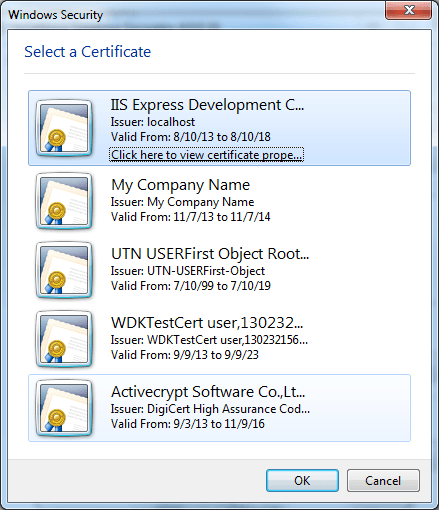Click 'Valid From: 11/7/13 to 11/7/14' text

[x=190, y=217]
